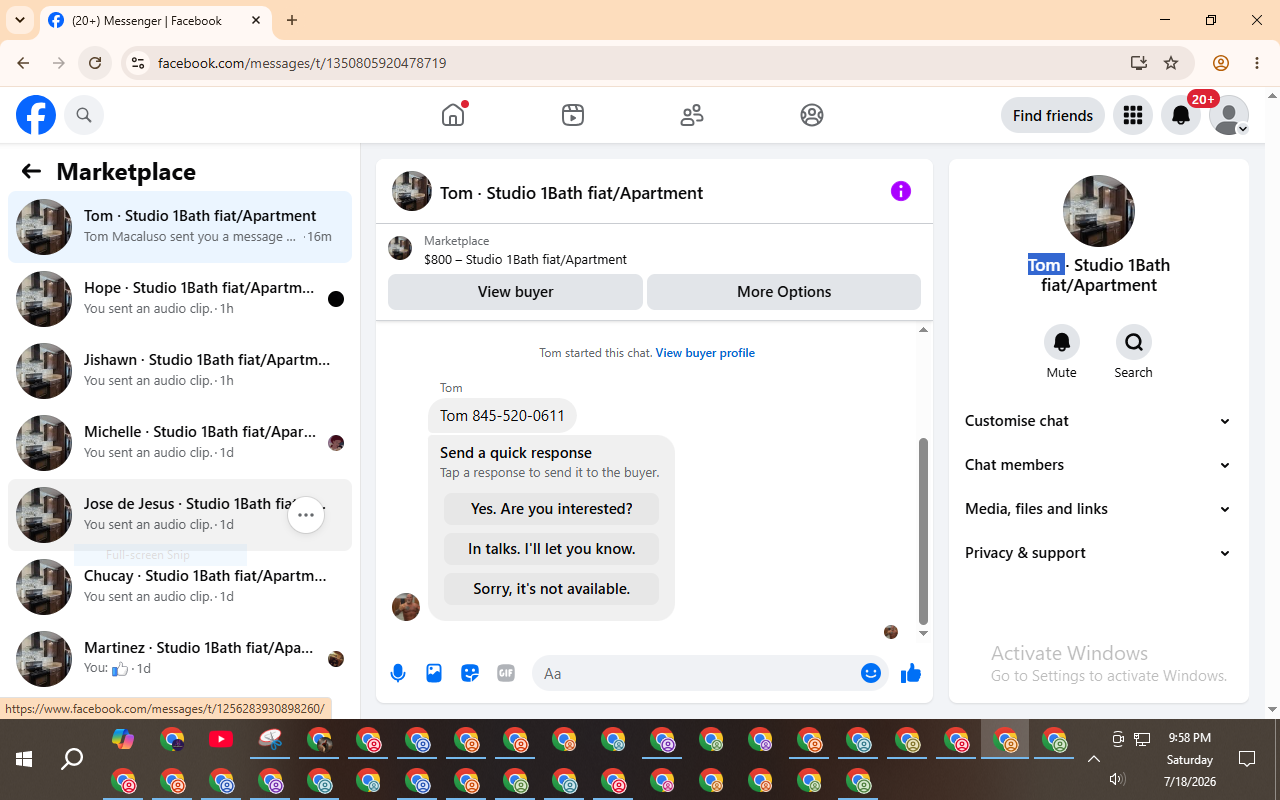Open the Chrome three-dot menu
This screenshot has height=800, width=1280.
pyautogui.click(x=1257, y=63)
